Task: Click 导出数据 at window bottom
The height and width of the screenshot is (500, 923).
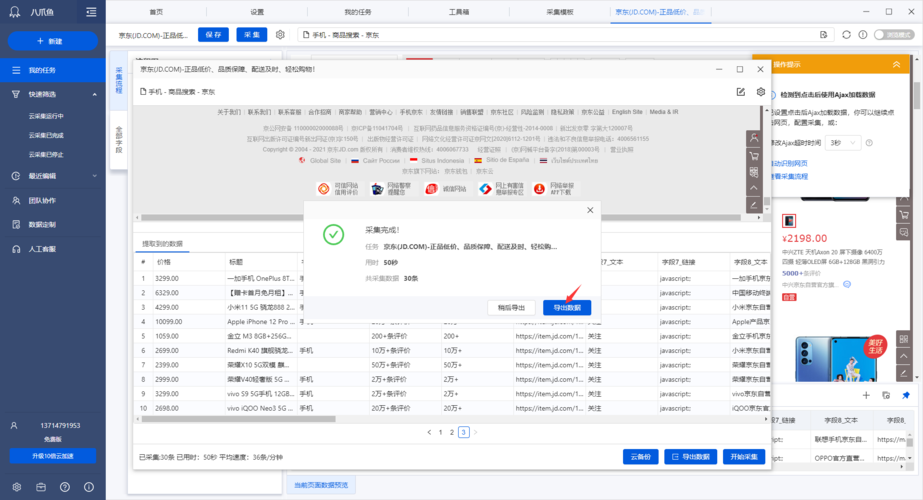Action: coord(690,456)
